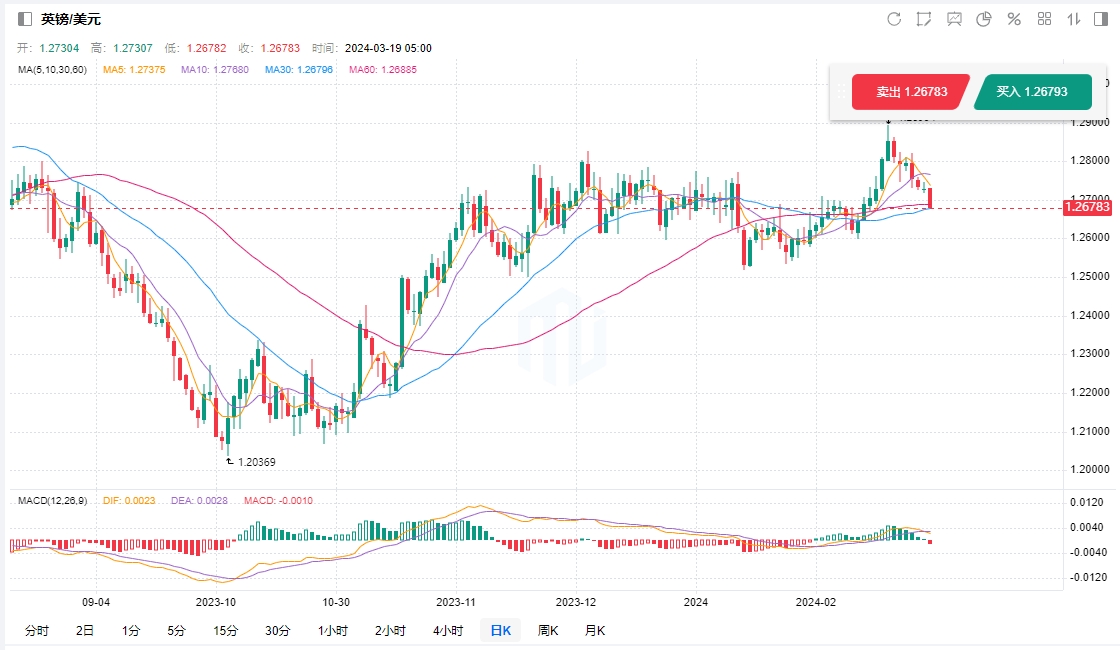
Task: Open the 英镑/美元 symbol title
Action: click(x=71, y=19)
